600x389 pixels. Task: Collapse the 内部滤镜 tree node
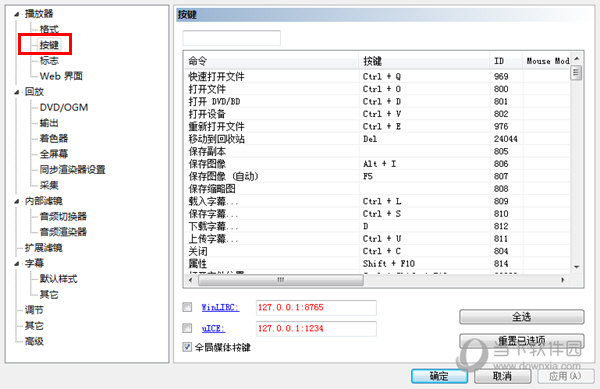tap(16, 201)
